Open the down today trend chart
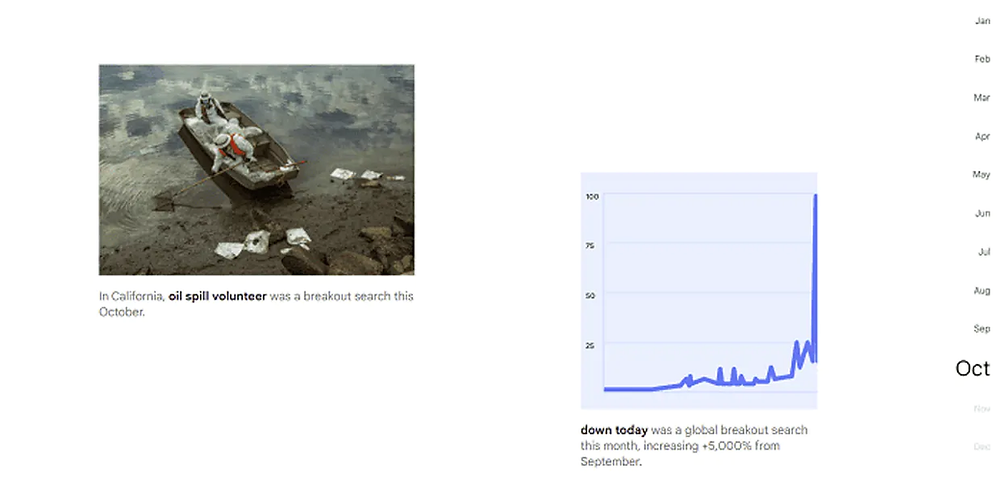The height and width of the screenshot is (481, 1000). [x=698, y=291]
